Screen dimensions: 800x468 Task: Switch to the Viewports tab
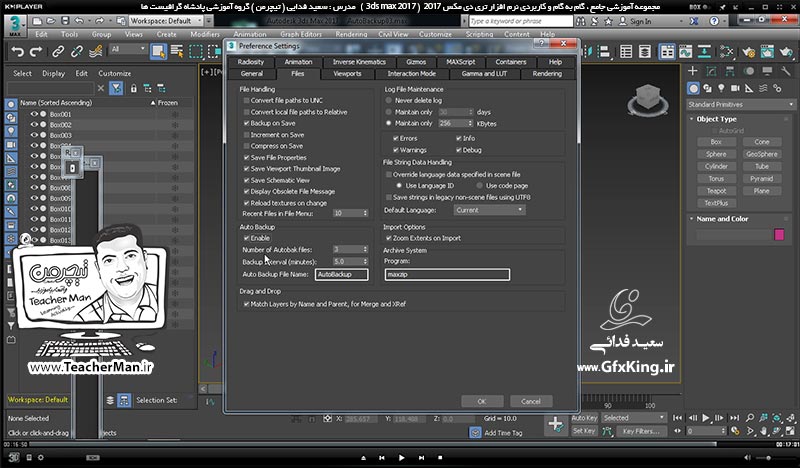pyautogui.click(x=347, y=74)
